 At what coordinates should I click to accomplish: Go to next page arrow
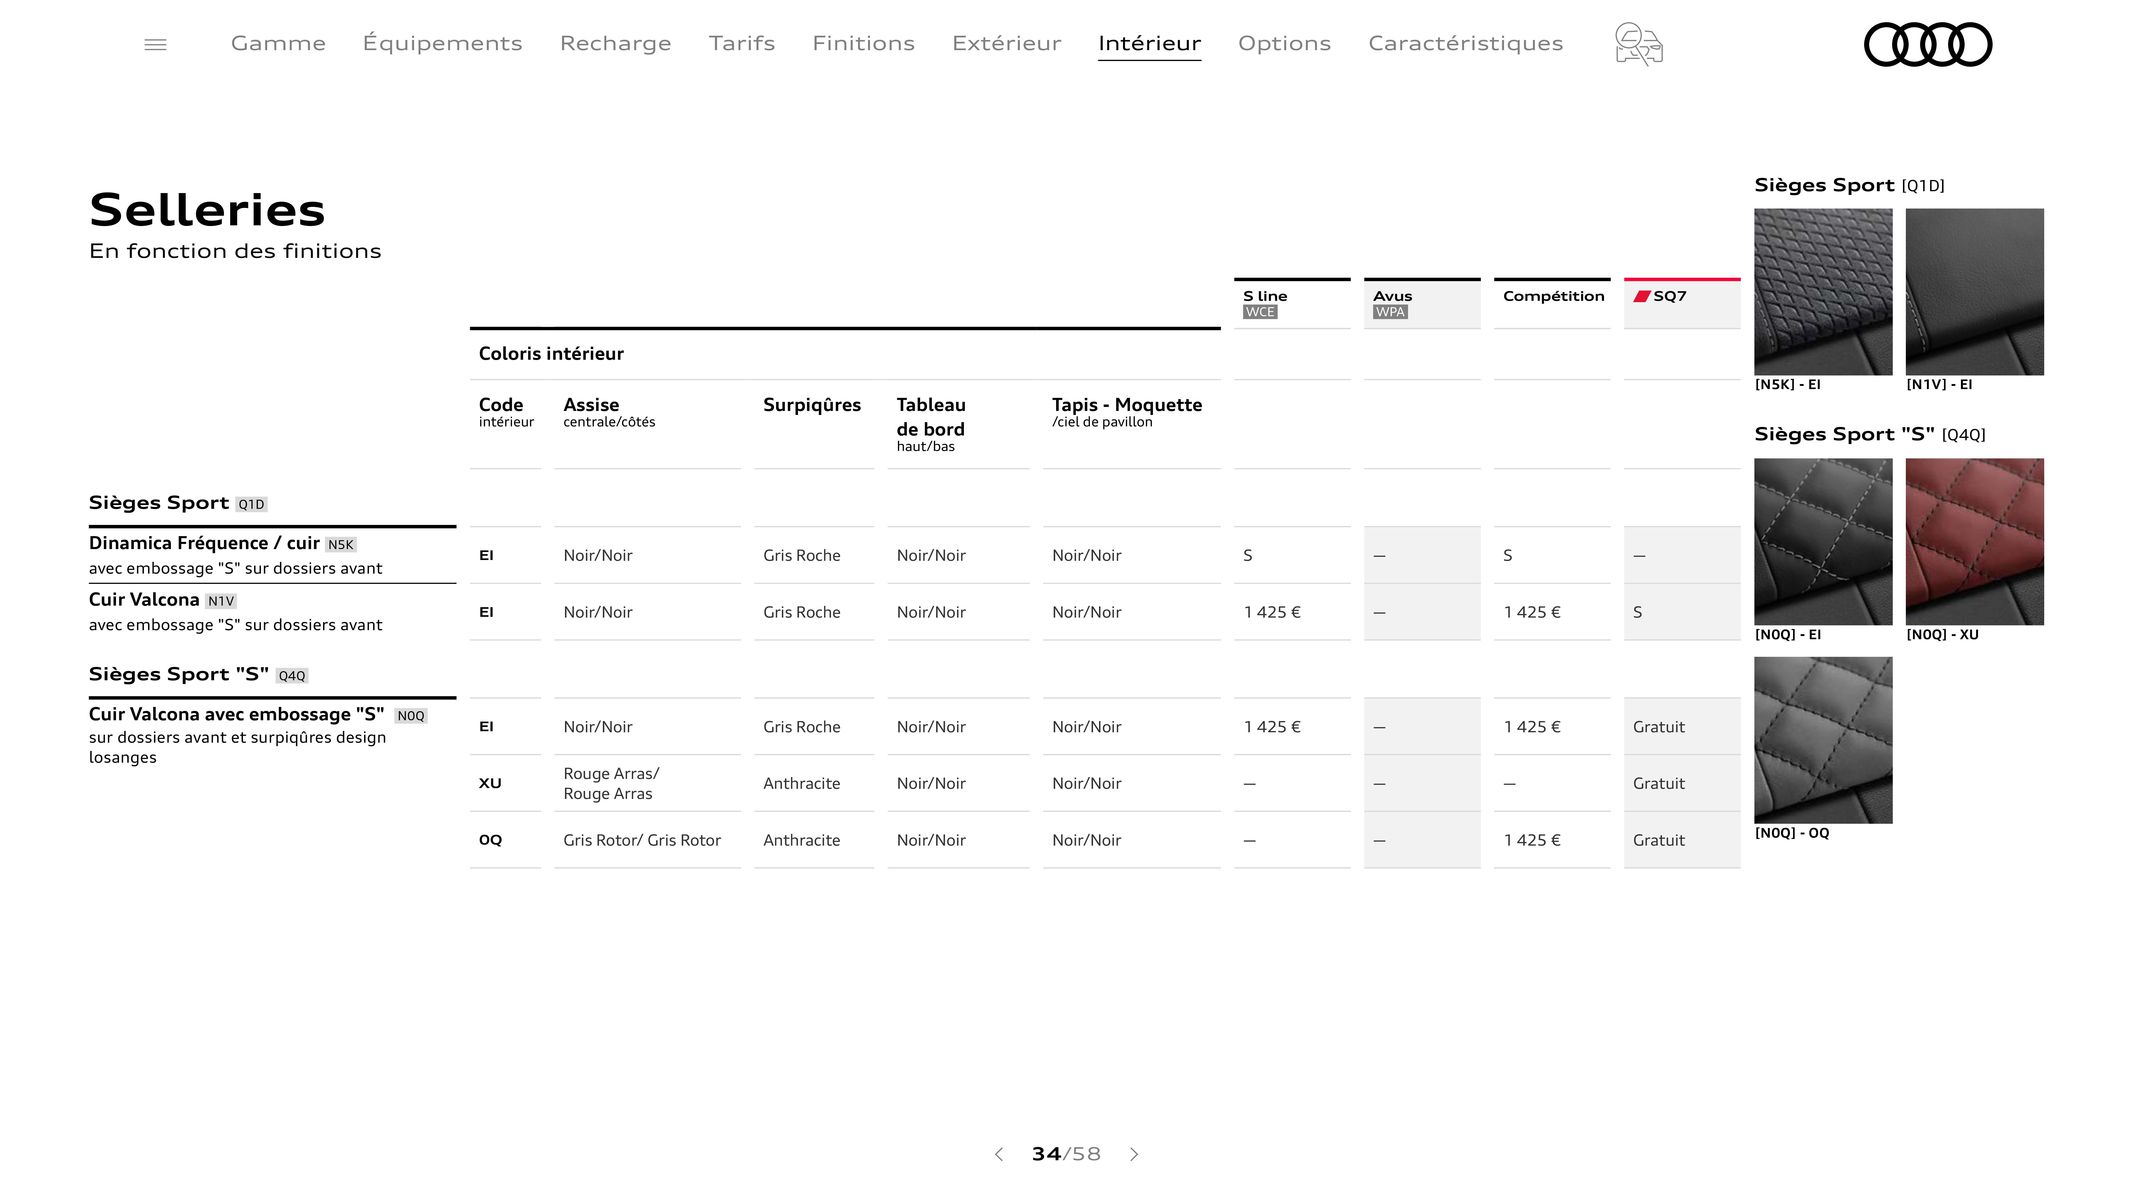point(1134,1154)
